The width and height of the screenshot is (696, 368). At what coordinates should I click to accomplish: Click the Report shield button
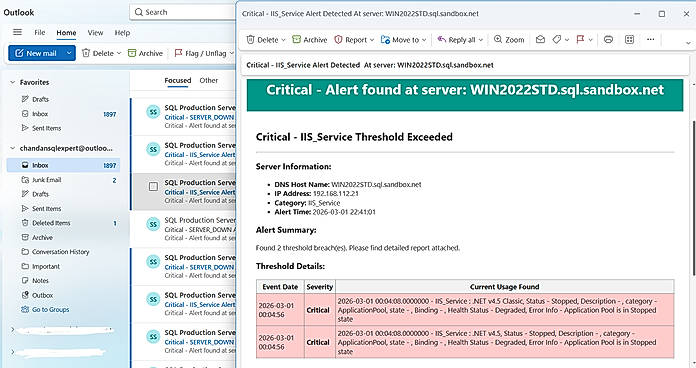(351, 40)
